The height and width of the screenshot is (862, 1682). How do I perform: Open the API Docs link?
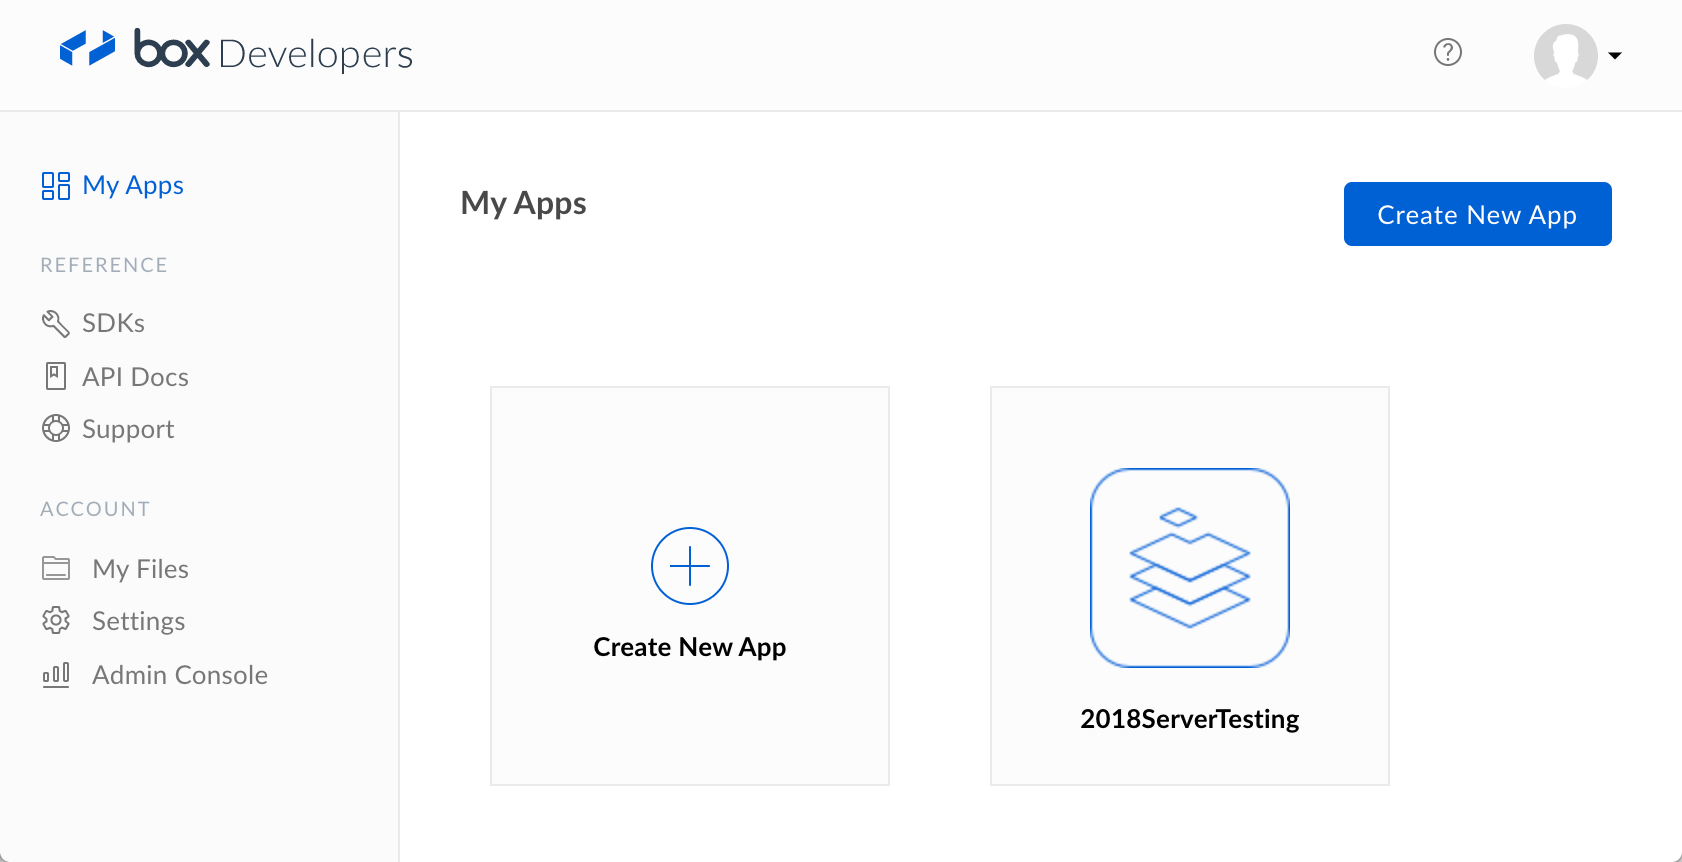(135, 377)
